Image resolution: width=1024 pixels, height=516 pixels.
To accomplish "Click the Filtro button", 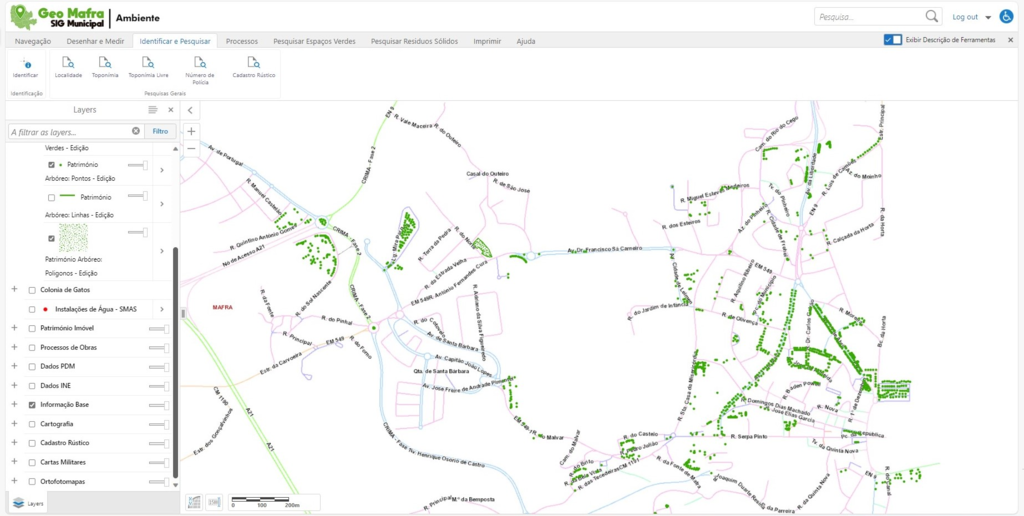I will [160, 131].
